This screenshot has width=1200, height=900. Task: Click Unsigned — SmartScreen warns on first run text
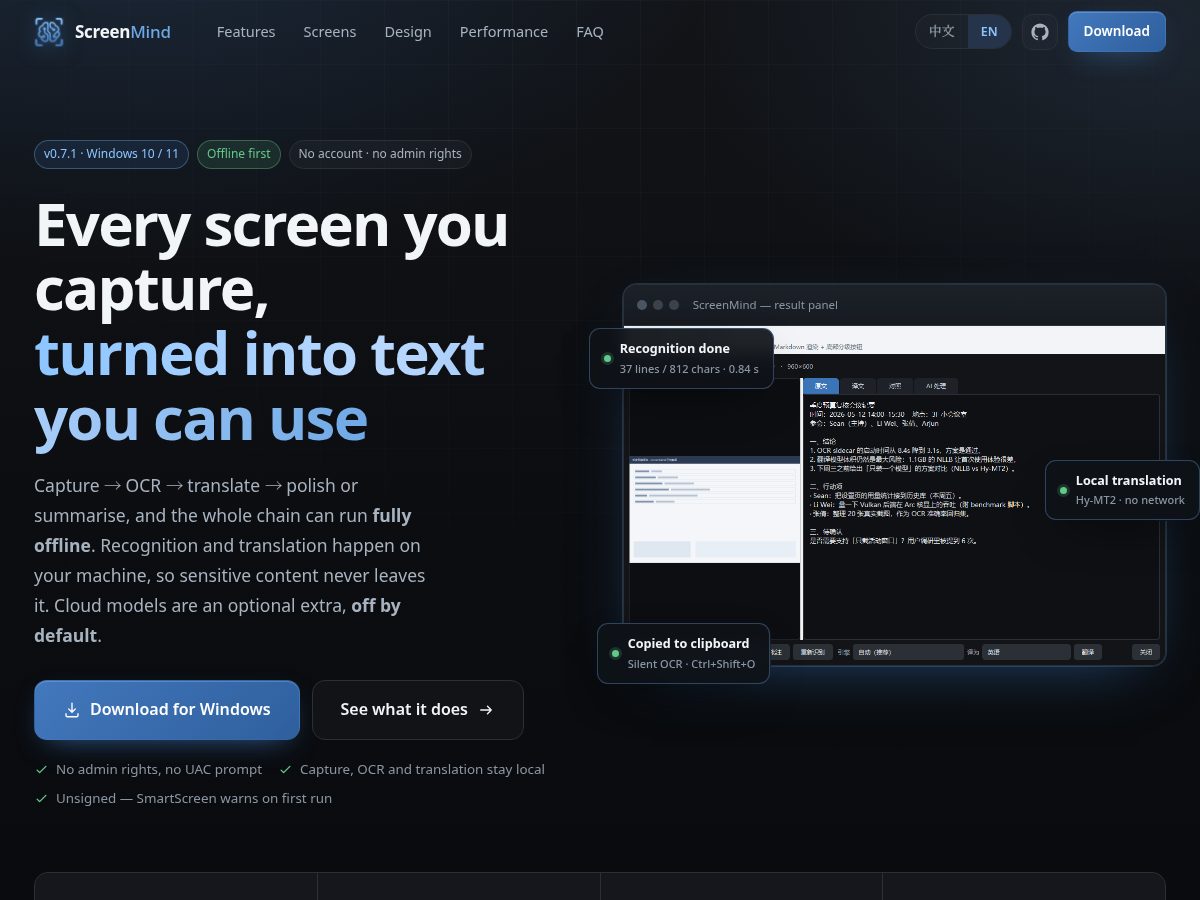coord(194,798)
